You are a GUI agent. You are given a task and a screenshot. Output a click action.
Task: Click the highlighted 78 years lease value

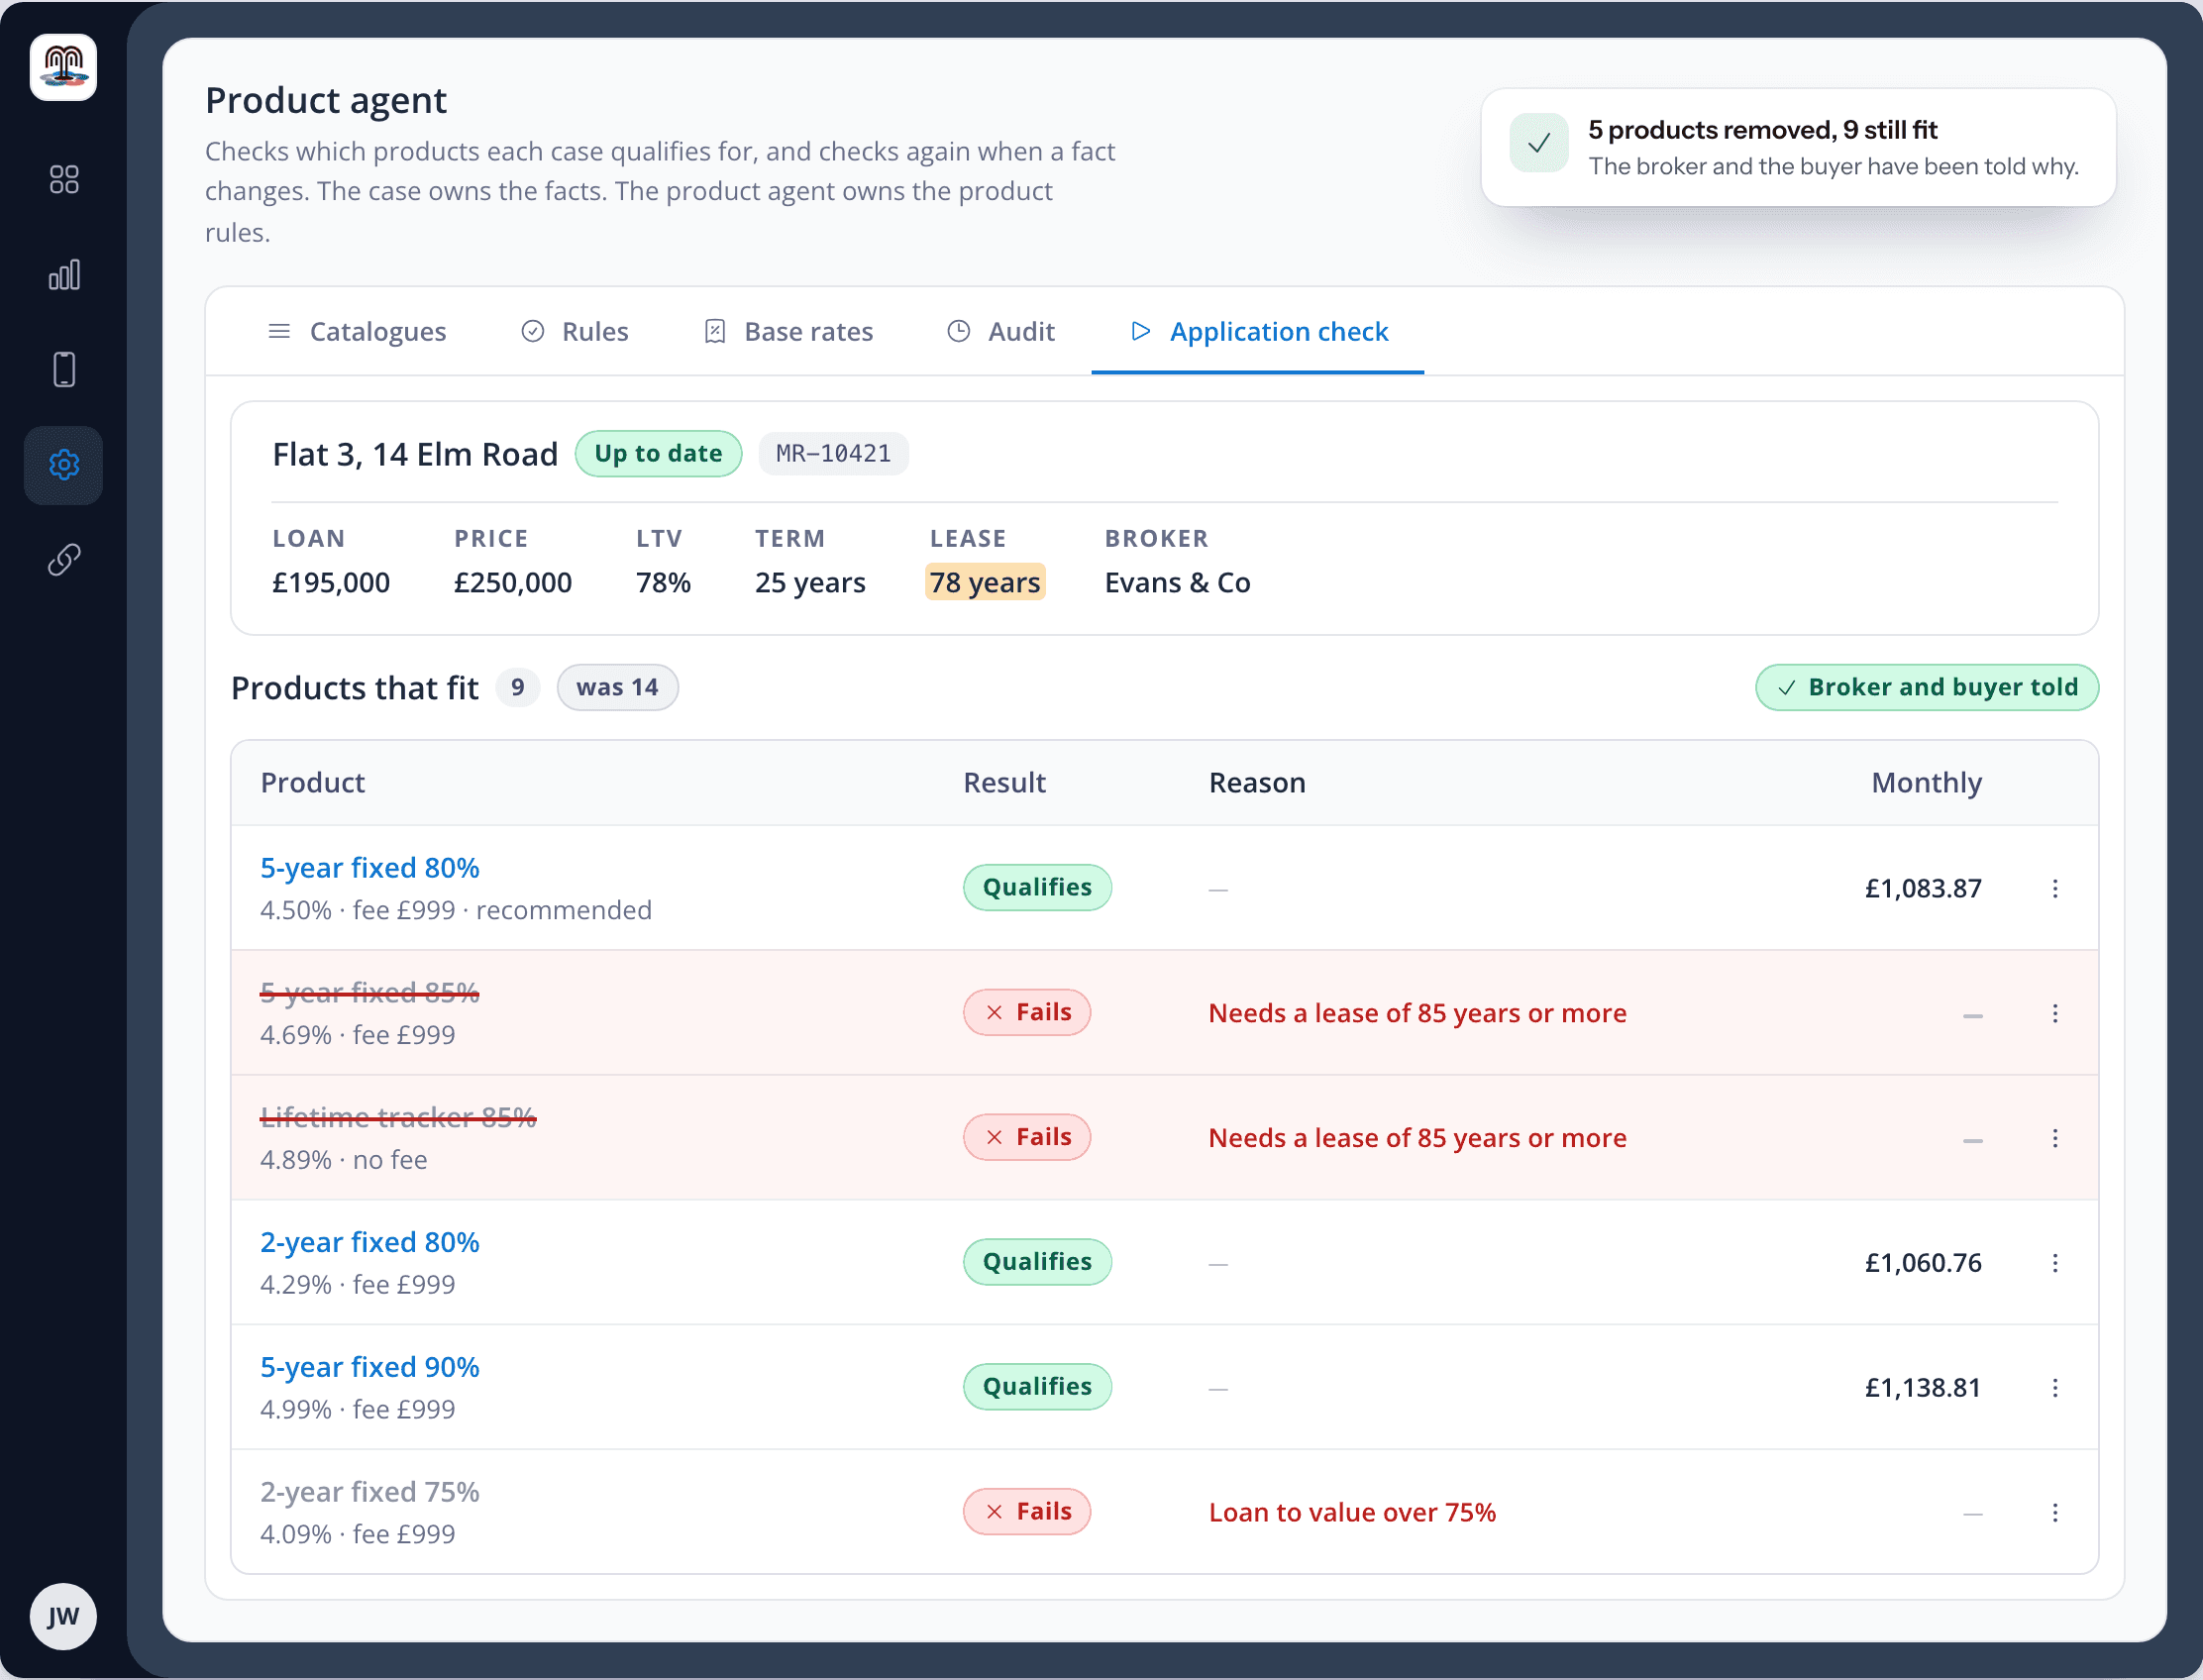(985, 582)
